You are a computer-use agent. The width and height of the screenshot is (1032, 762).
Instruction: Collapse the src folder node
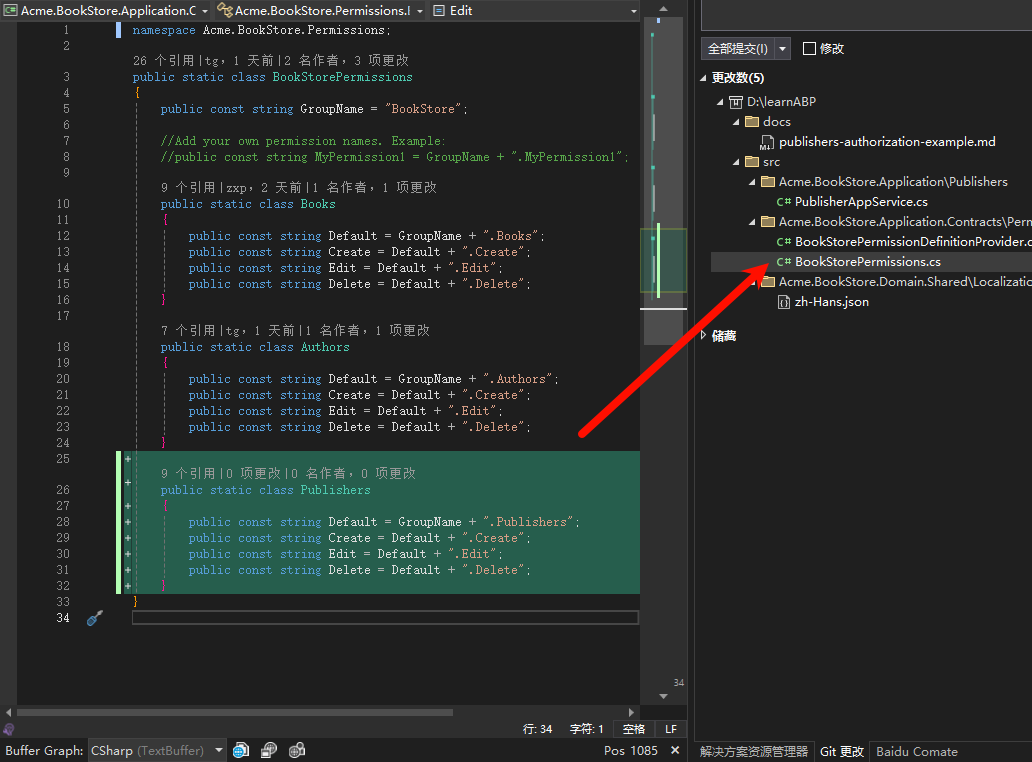pos(736,162)
